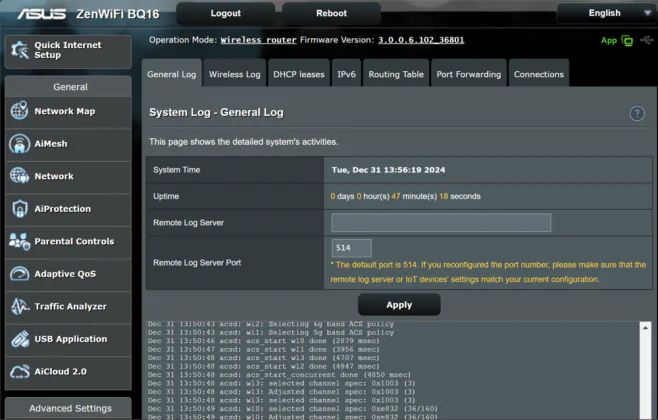Click the Network Map globe icon
This screenshot has width=658, height=420.
tap(19, 111)
